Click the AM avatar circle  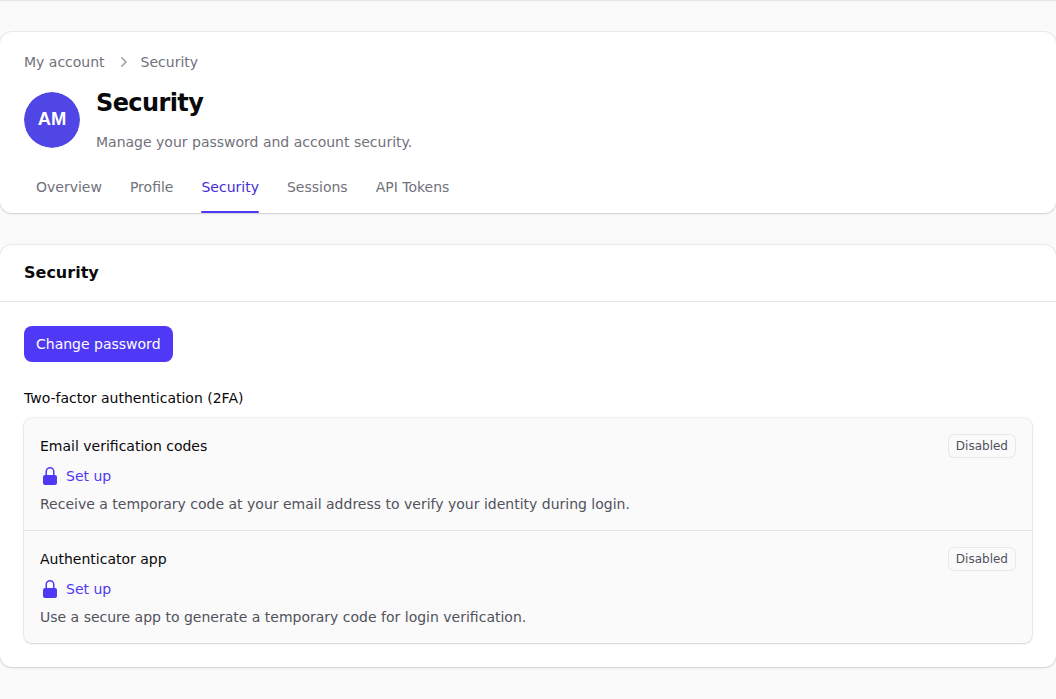52,120
